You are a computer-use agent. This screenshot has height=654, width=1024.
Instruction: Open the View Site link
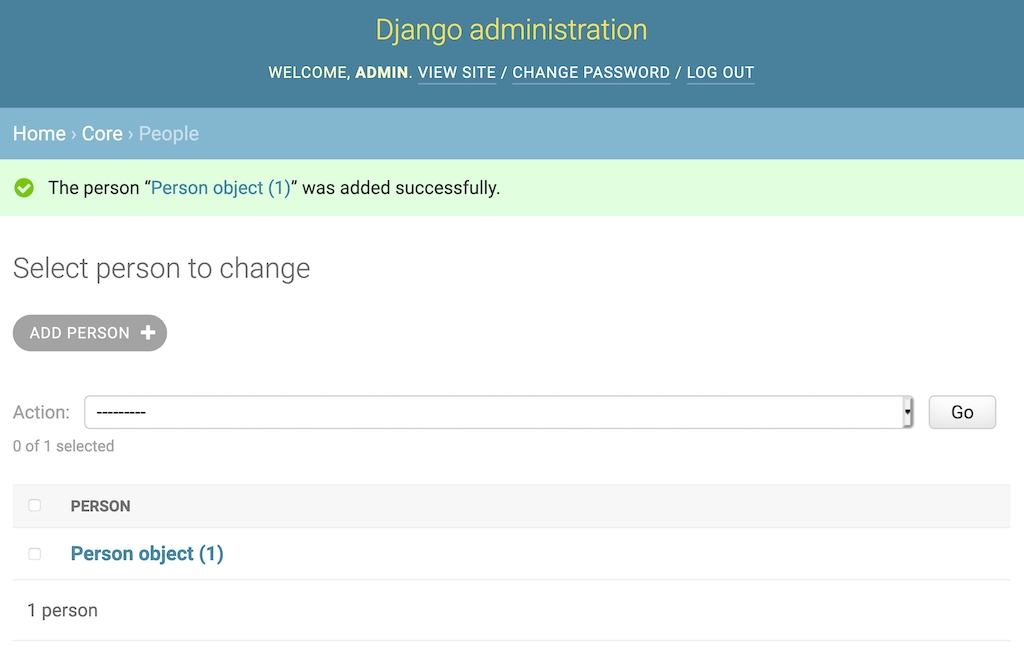coord(457,73)
